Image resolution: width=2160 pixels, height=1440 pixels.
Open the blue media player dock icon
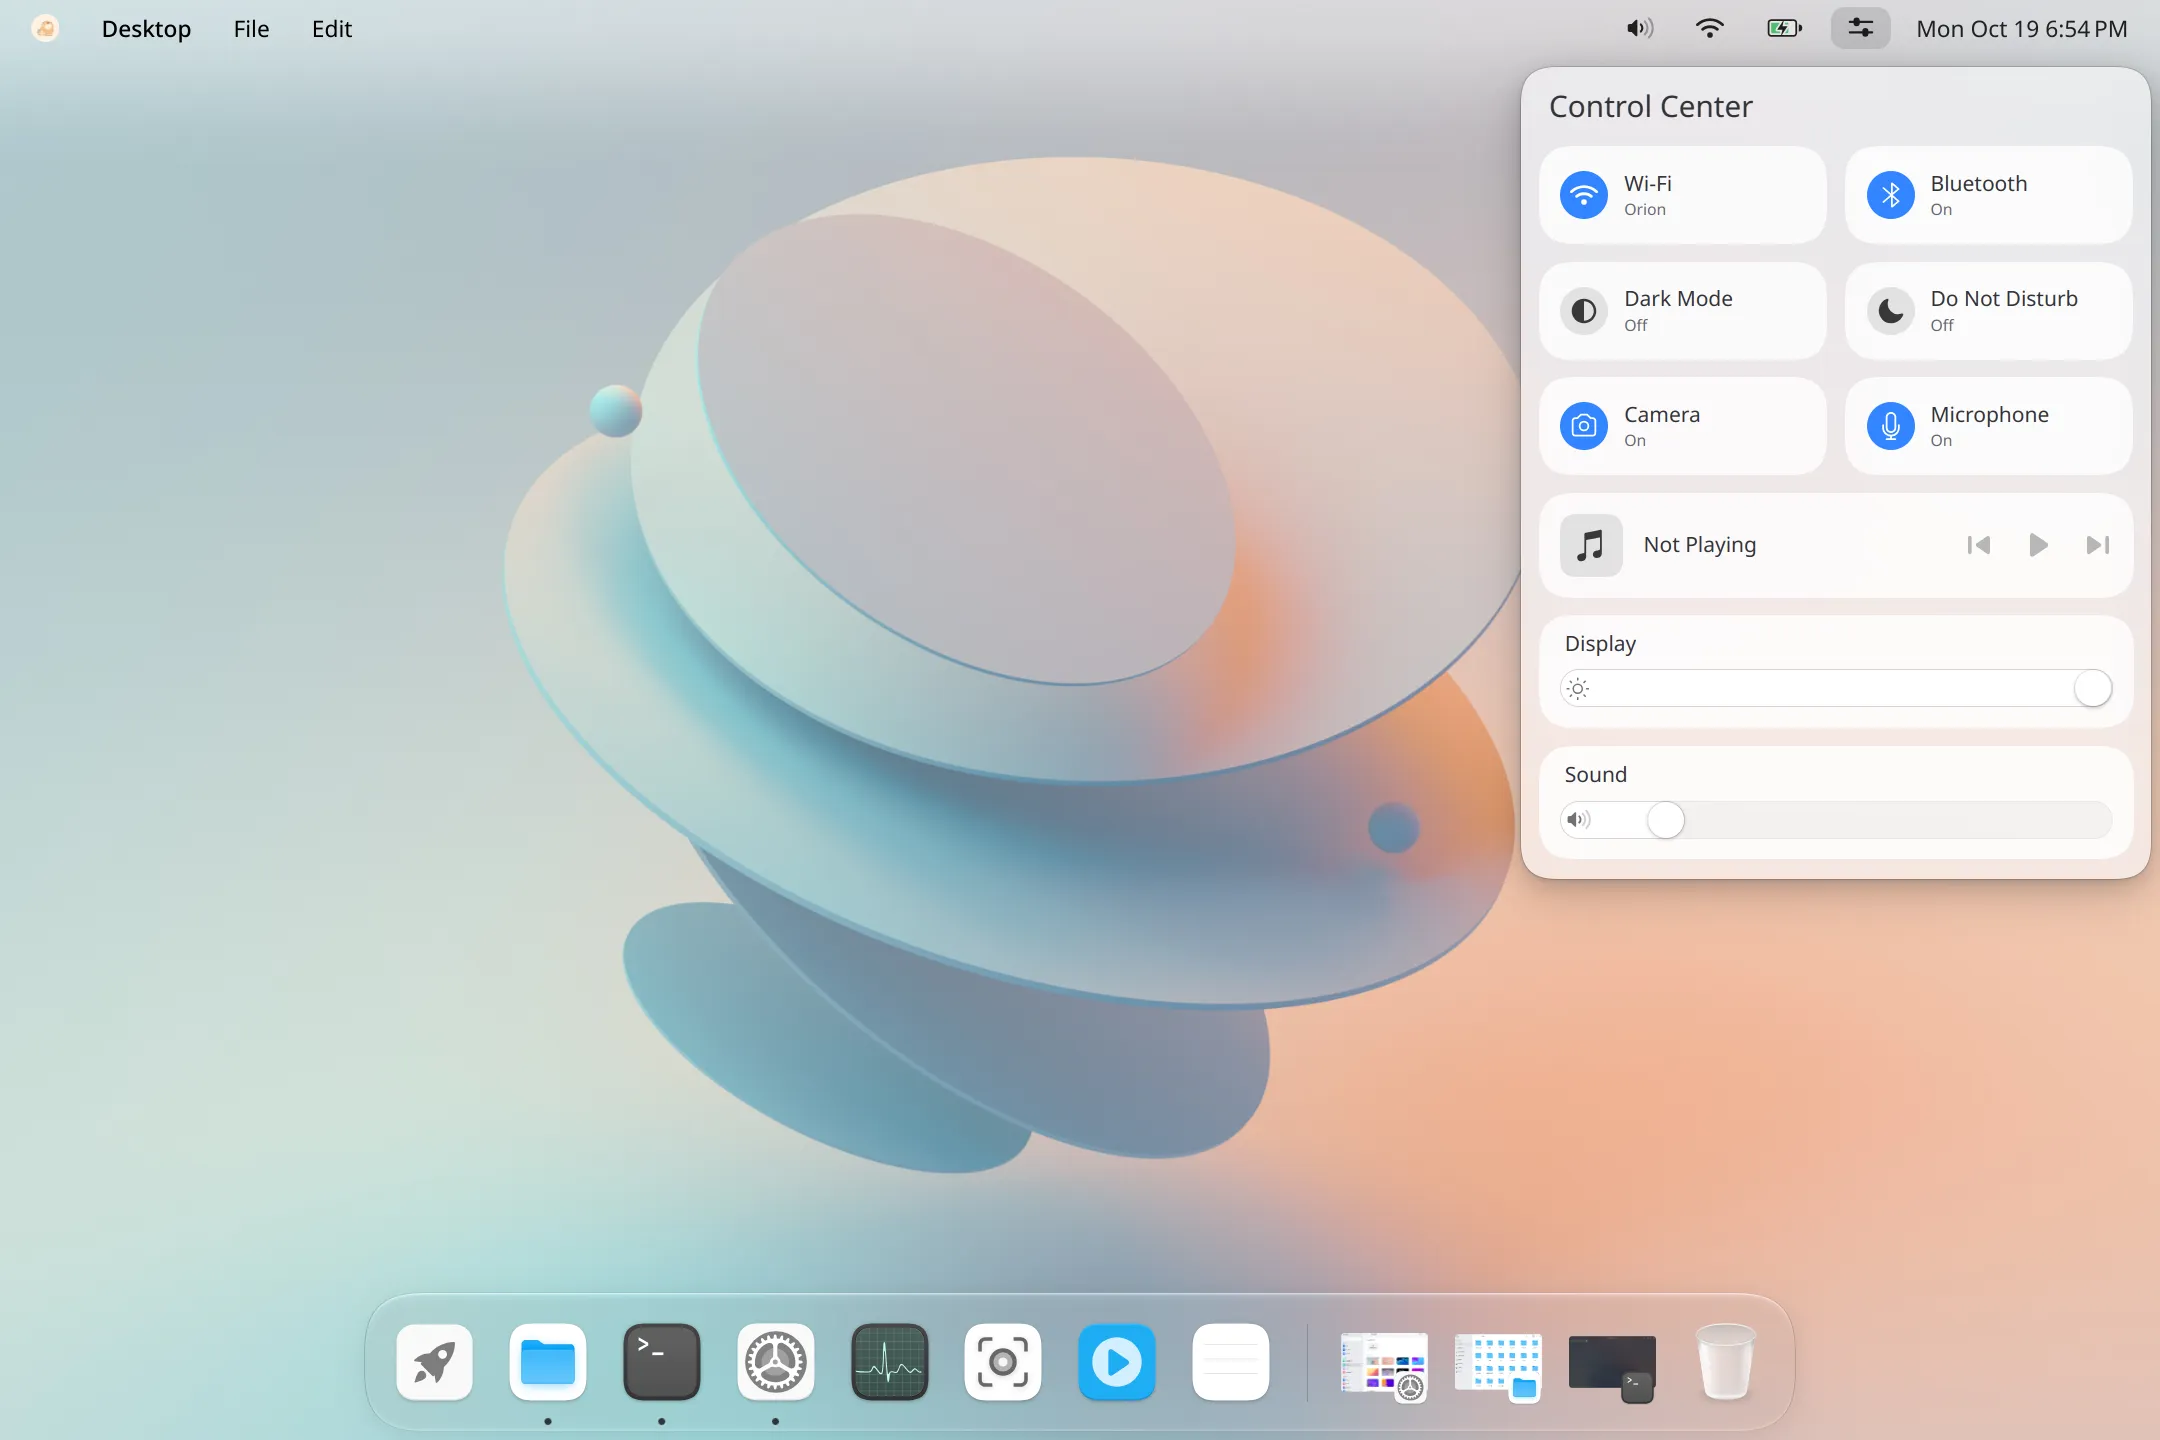1117,1362
